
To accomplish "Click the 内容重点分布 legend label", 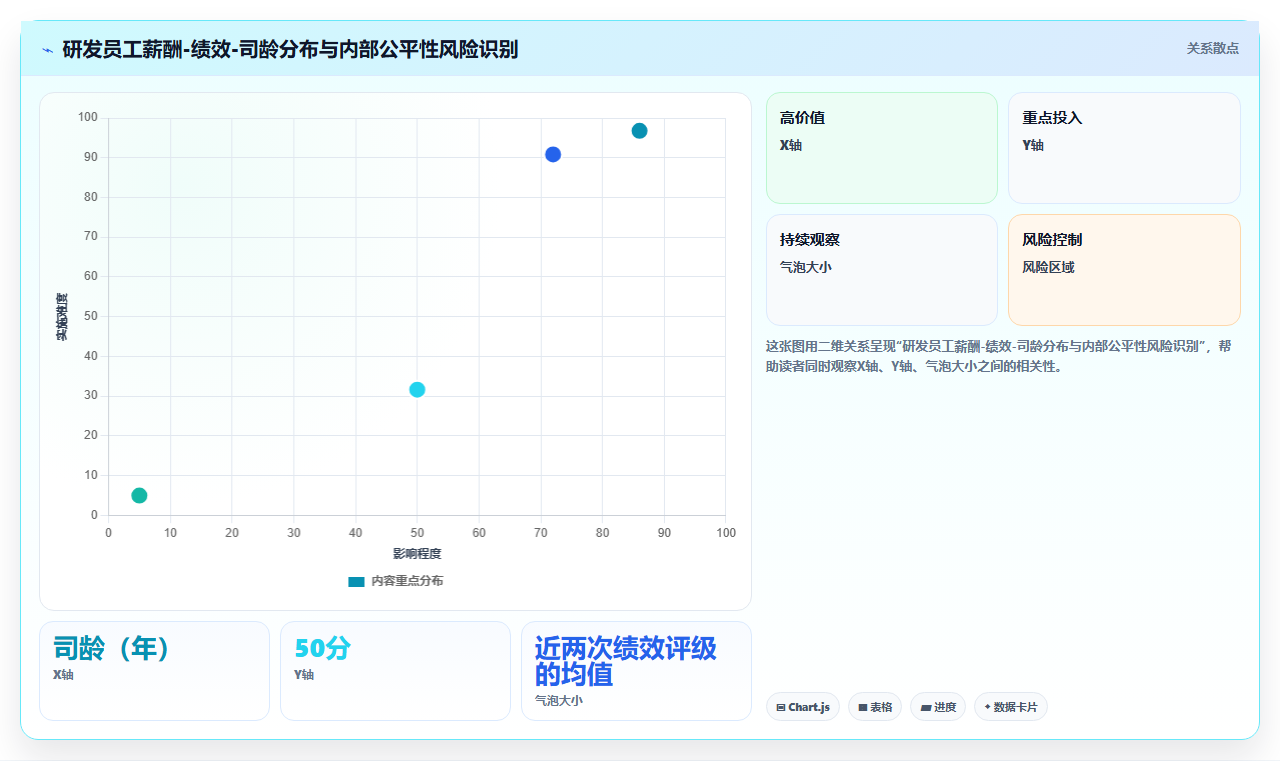I will [x=407, y=581].
